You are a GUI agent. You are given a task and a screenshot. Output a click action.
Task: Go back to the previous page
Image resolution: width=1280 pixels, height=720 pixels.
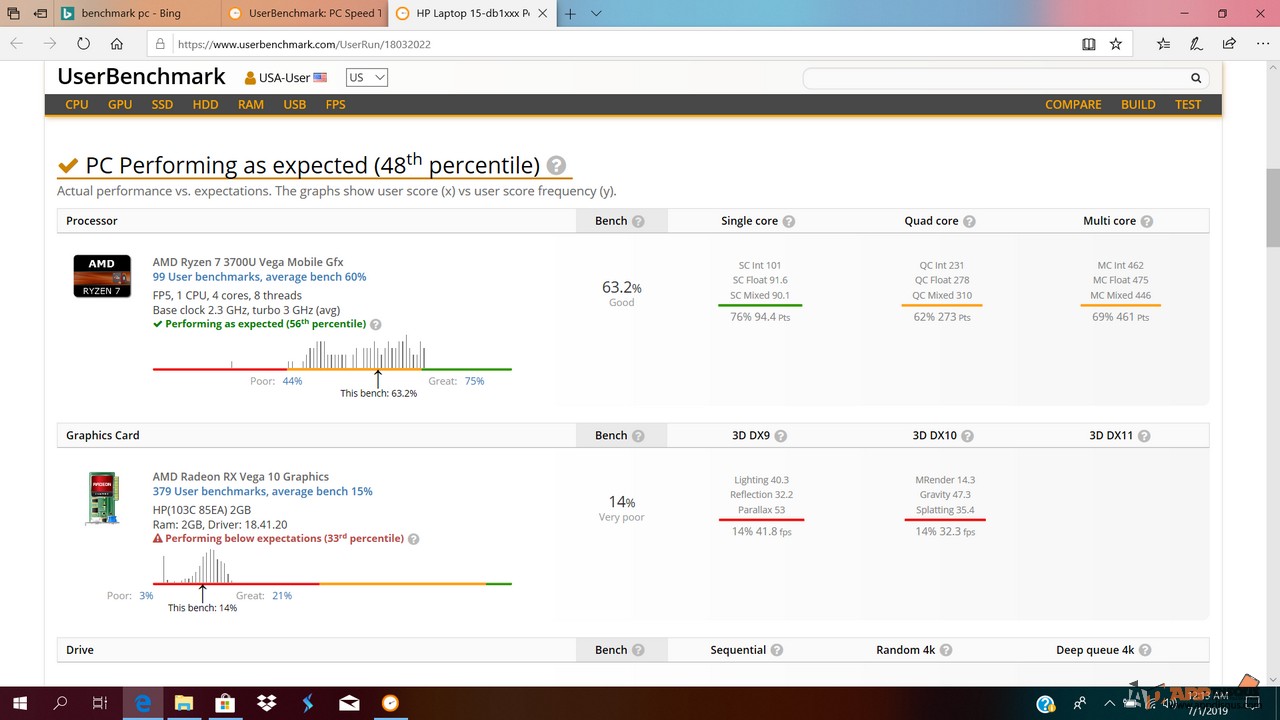pos(17,44)
